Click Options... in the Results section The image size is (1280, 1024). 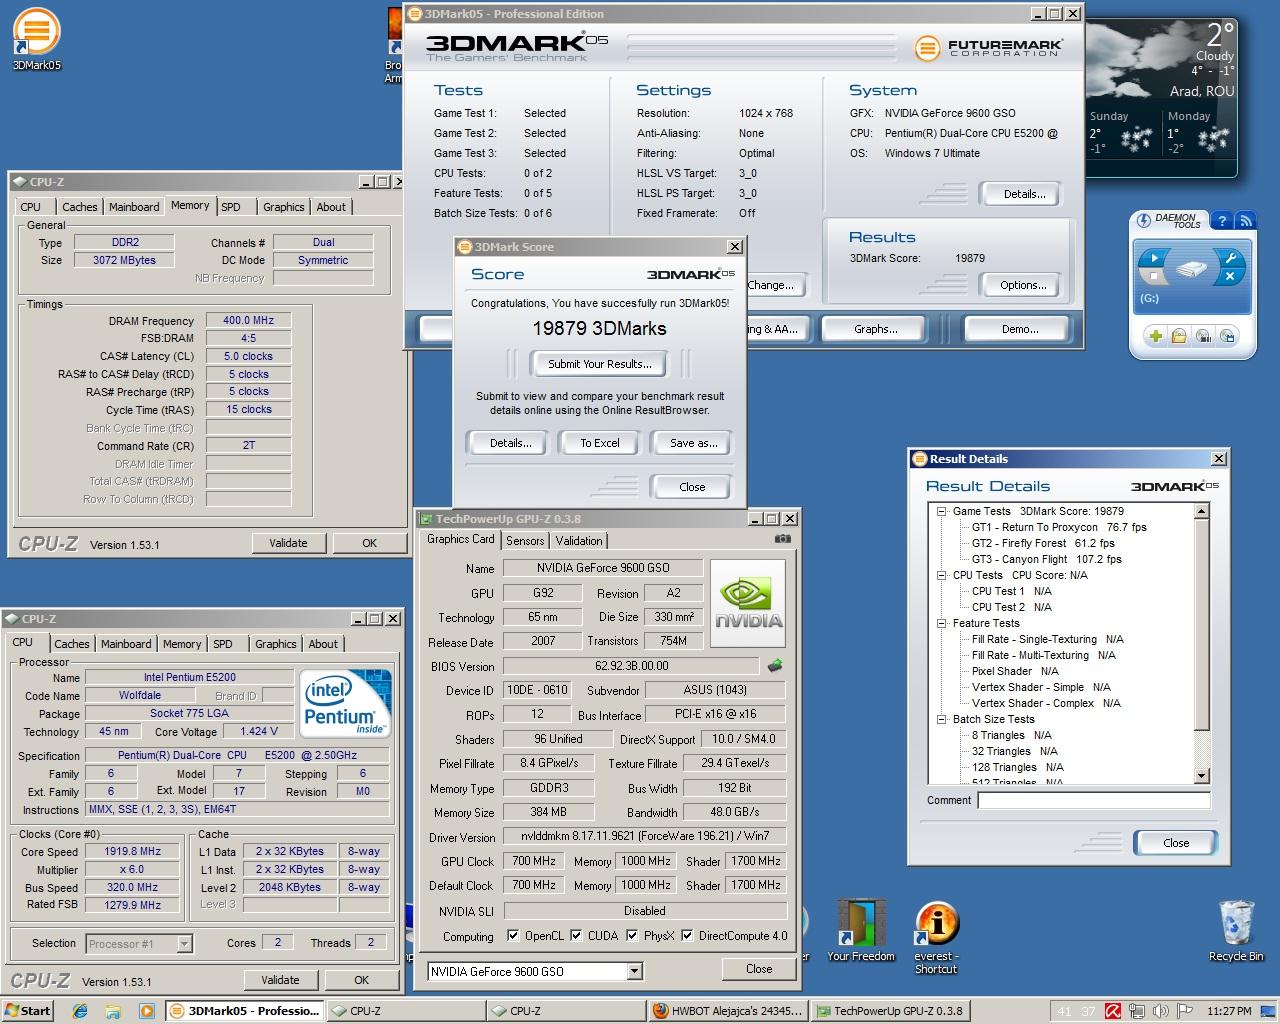coord(1023,285)
